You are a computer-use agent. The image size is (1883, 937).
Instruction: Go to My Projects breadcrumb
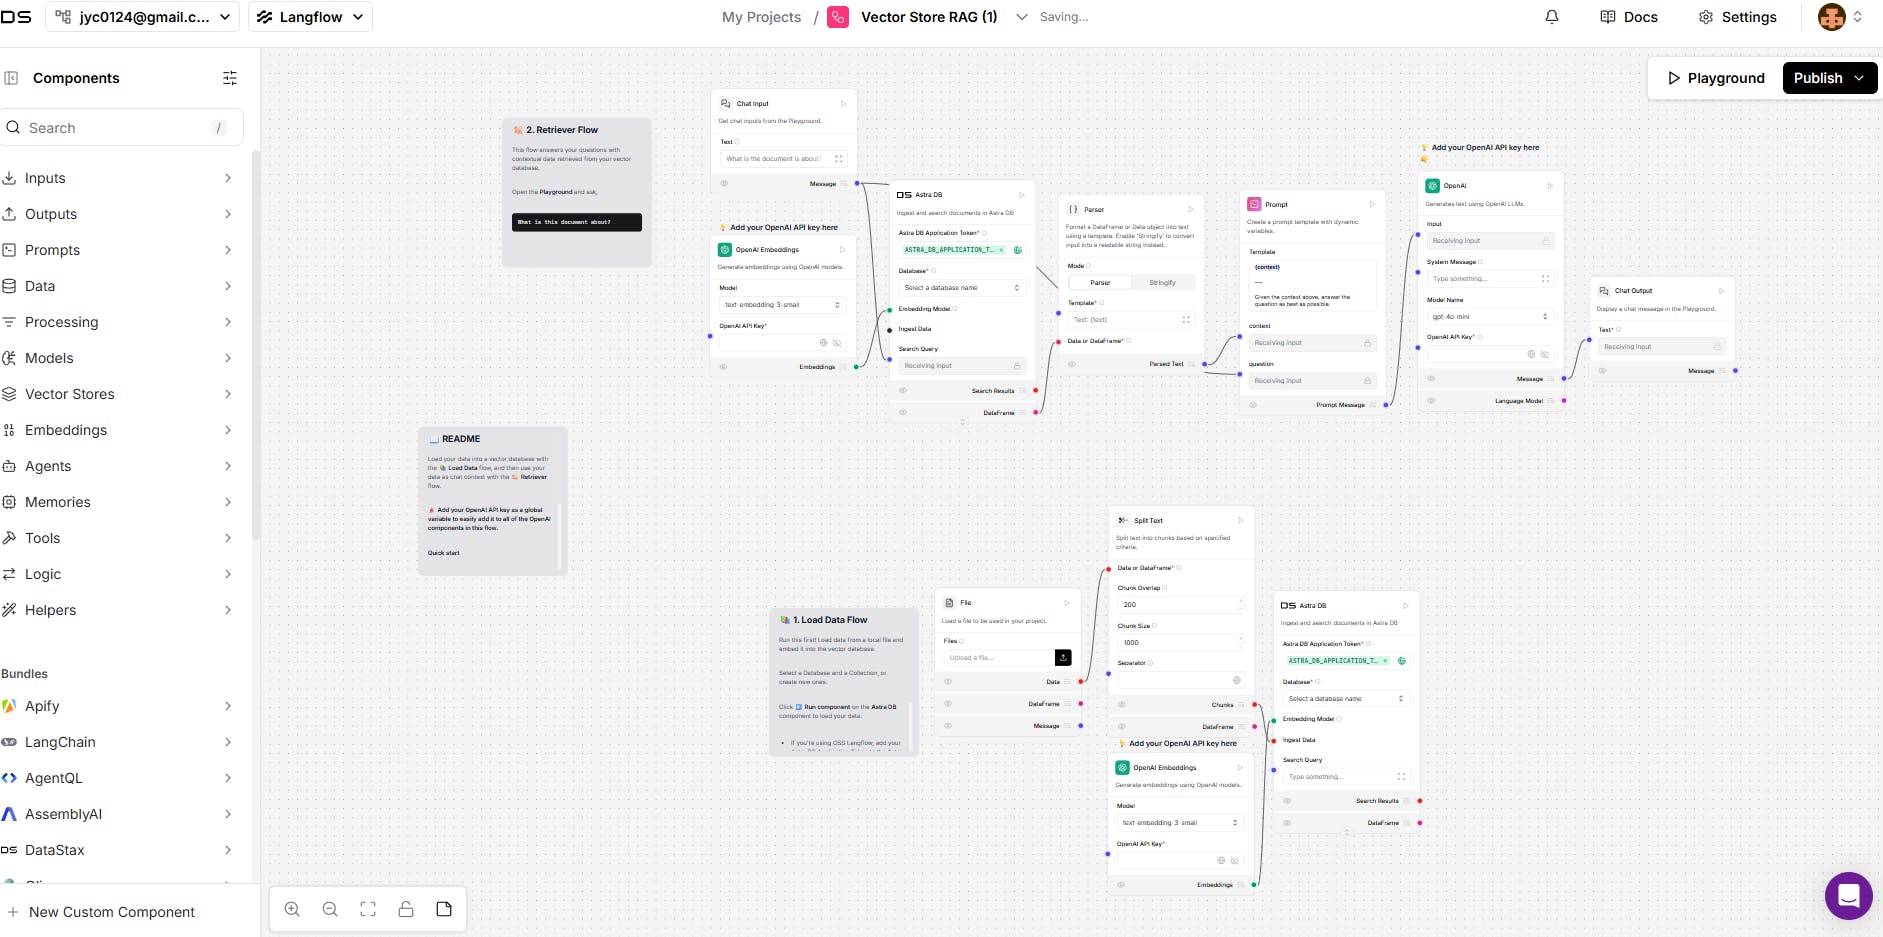pos(761,17)
